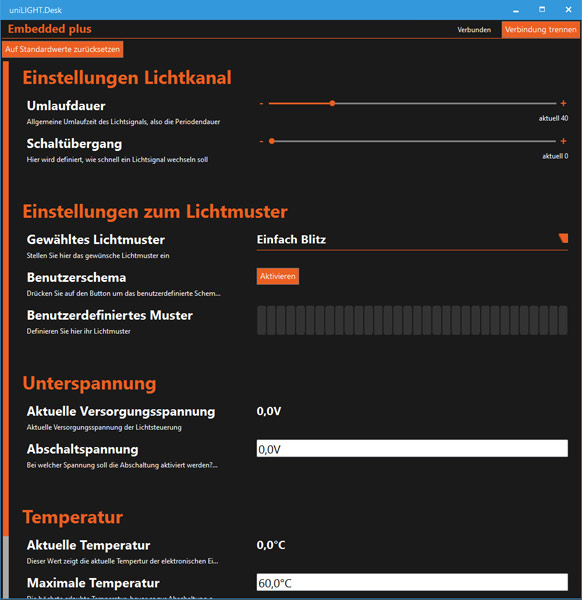Toggle last cell of Benutzerdefiniertes Muster
582x600 pixels.
563,320
